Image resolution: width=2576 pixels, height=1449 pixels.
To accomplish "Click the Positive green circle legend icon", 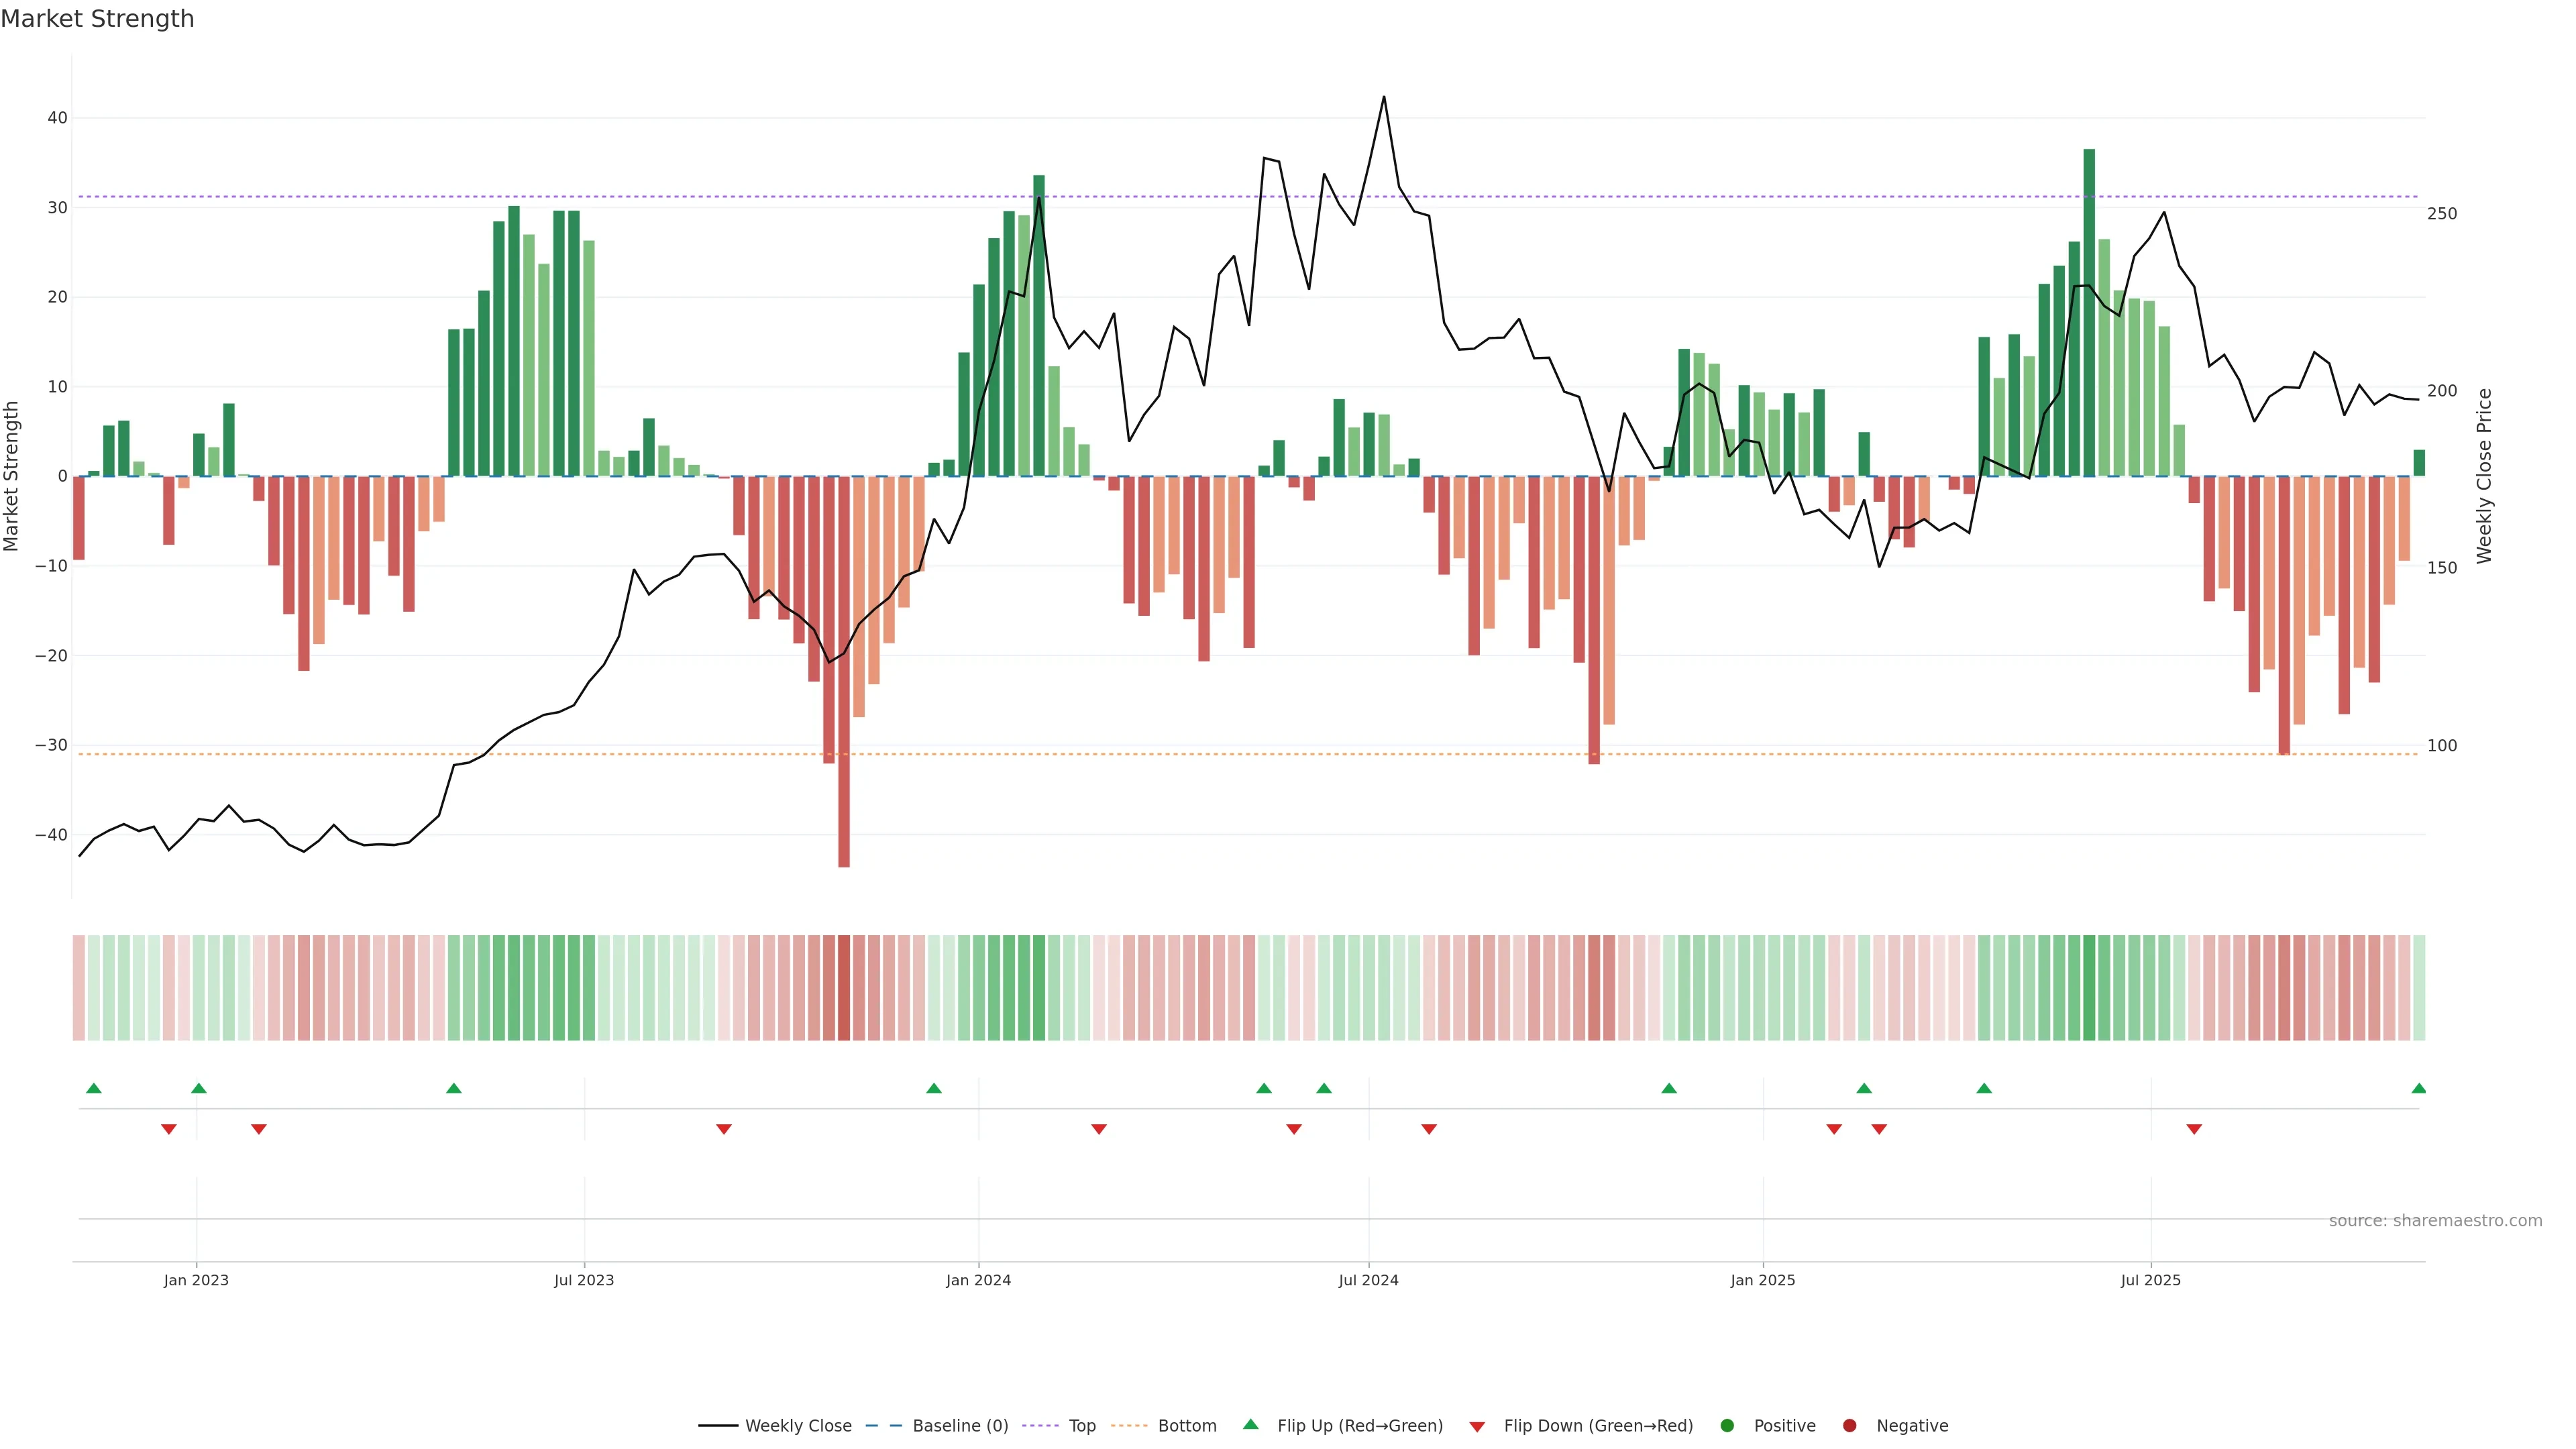I will pyautogui.click(x=1727, y=1426).
